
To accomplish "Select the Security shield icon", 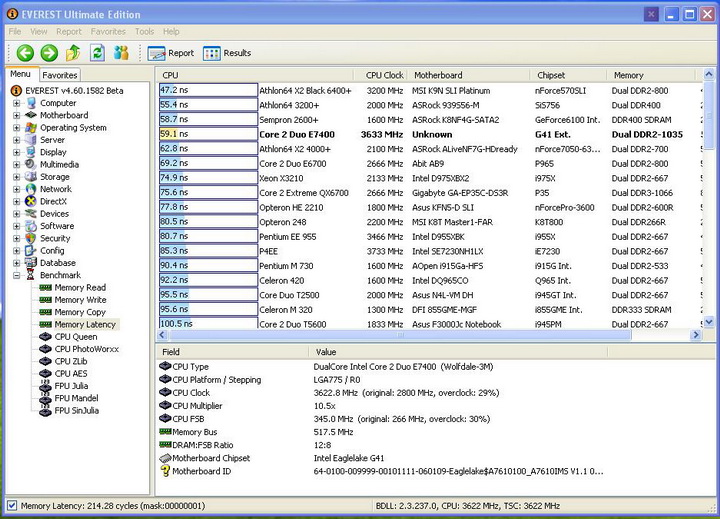I will (x=31, y=238).
